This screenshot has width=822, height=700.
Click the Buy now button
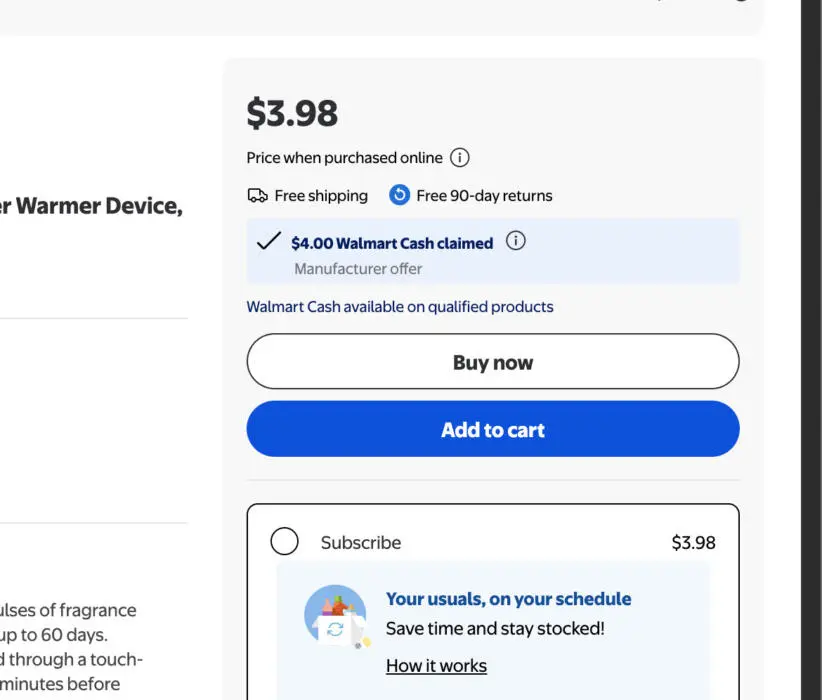(x=493, y=361)
